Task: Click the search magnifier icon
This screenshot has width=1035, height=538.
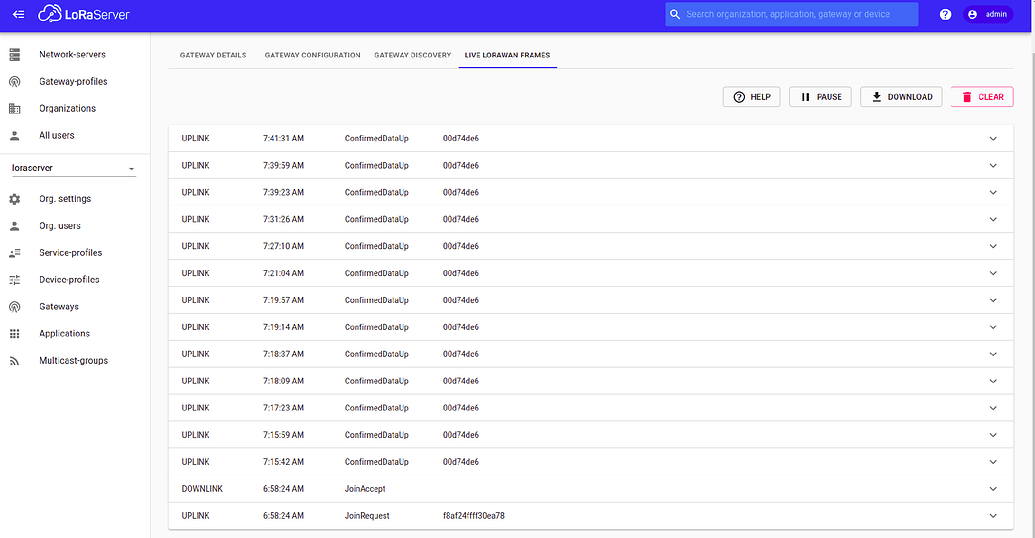Action: tap(675, 14)
